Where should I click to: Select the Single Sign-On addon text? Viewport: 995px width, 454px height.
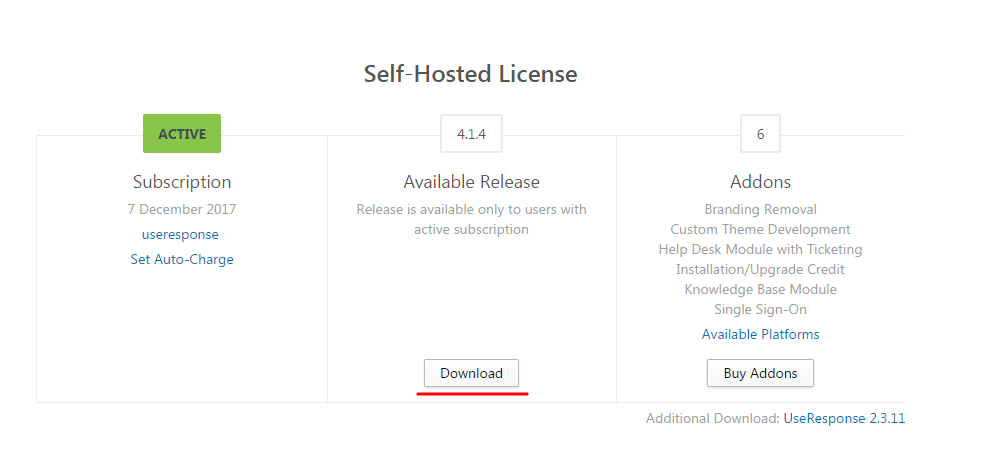pos(760,310)
